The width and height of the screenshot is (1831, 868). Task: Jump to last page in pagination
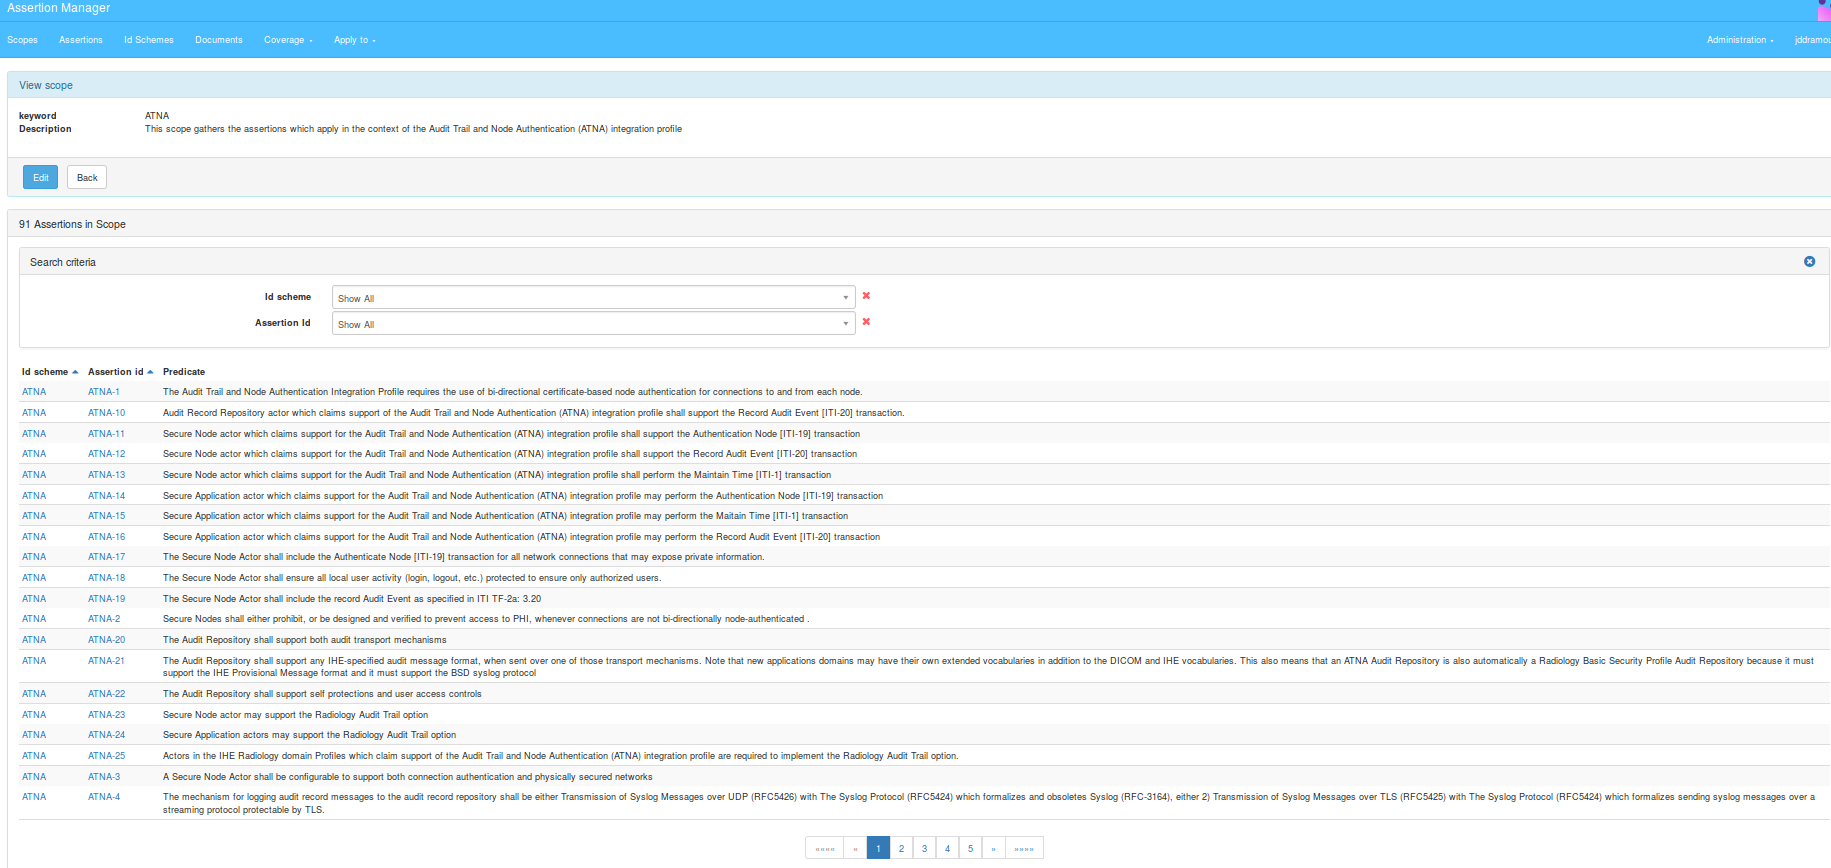click(1024, 849)
